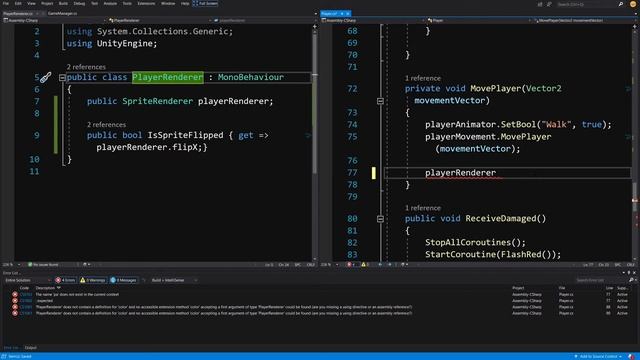Switch to the GameManager.cs tab
Viewport: 640px width, 360px height.
[x=62, y=13]
